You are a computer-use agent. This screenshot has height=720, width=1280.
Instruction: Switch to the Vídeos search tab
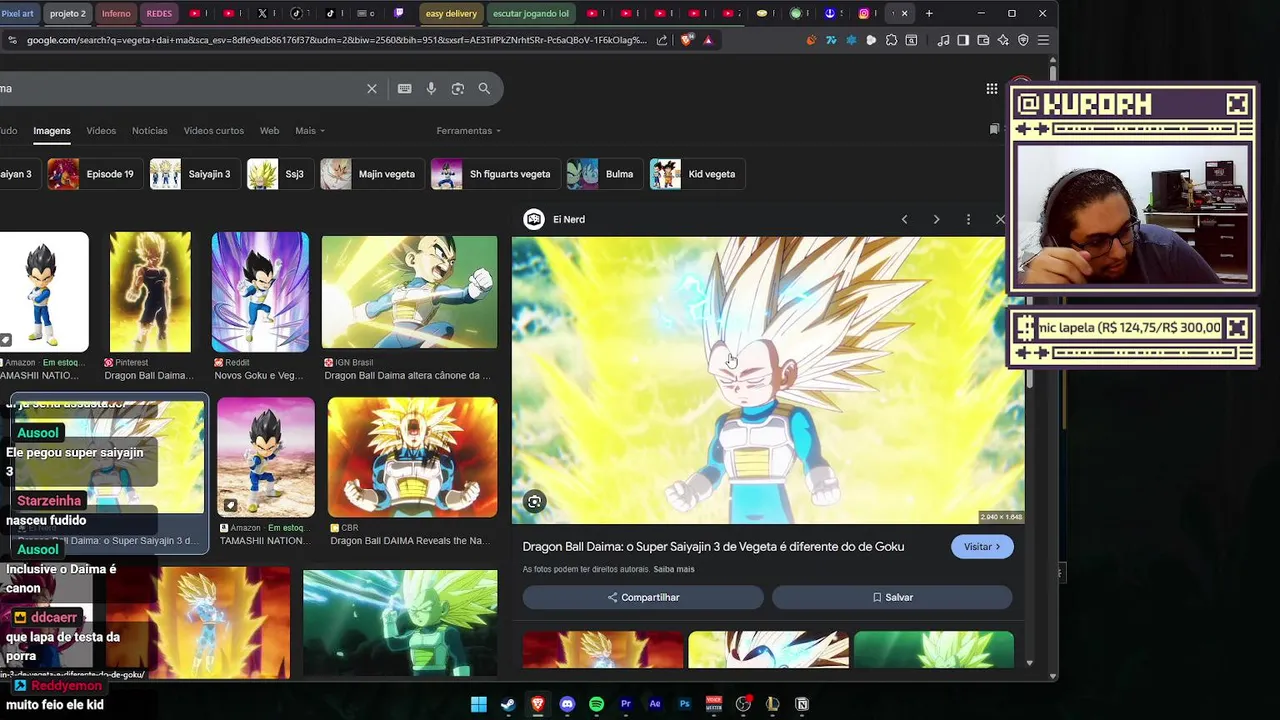101,131
